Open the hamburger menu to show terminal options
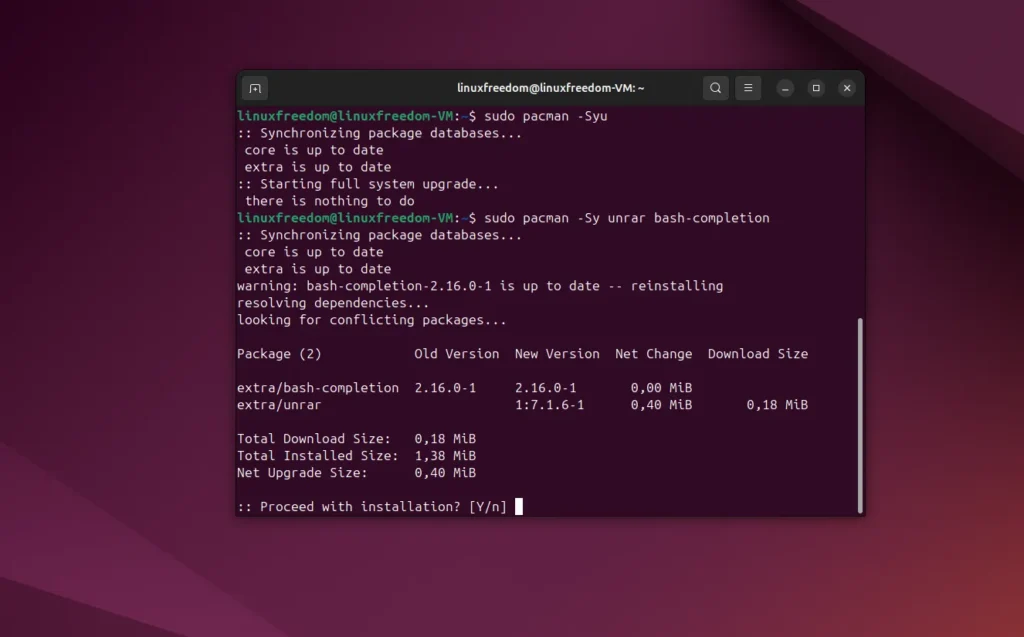1024x637 pixels. [x=747, y=88]
